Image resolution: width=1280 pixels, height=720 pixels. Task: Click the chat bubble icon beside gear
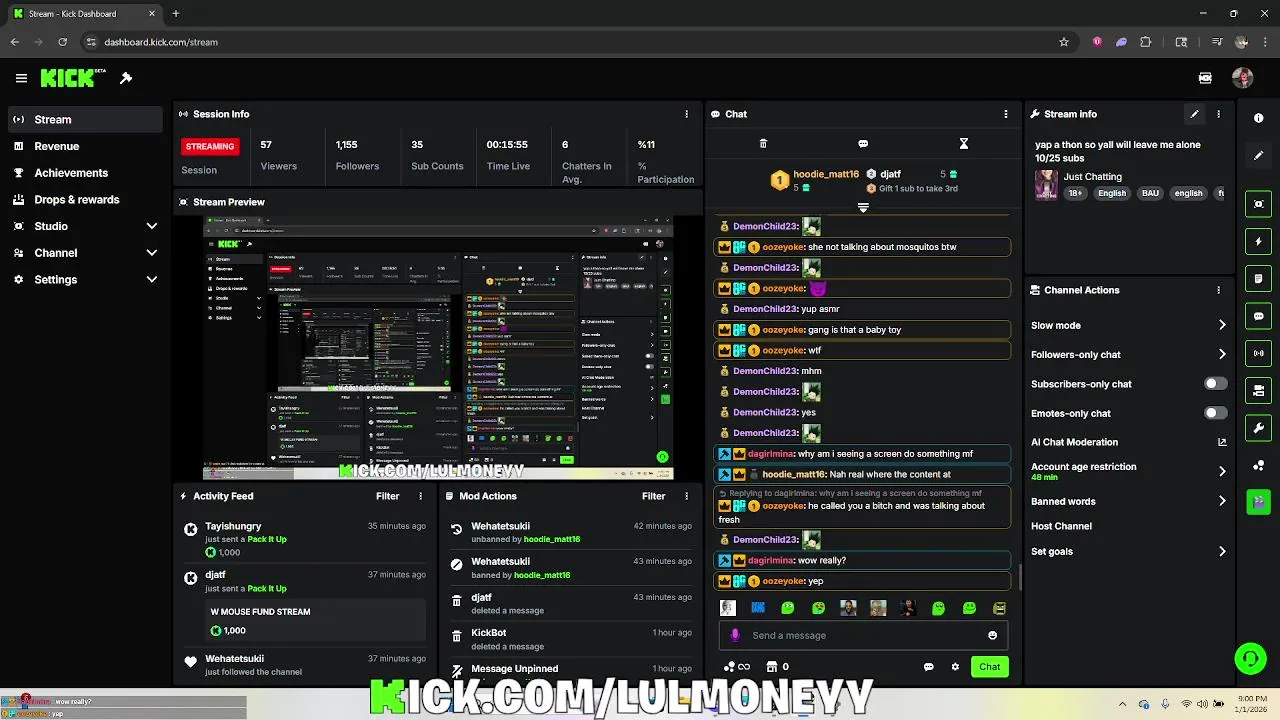(928, 667)
